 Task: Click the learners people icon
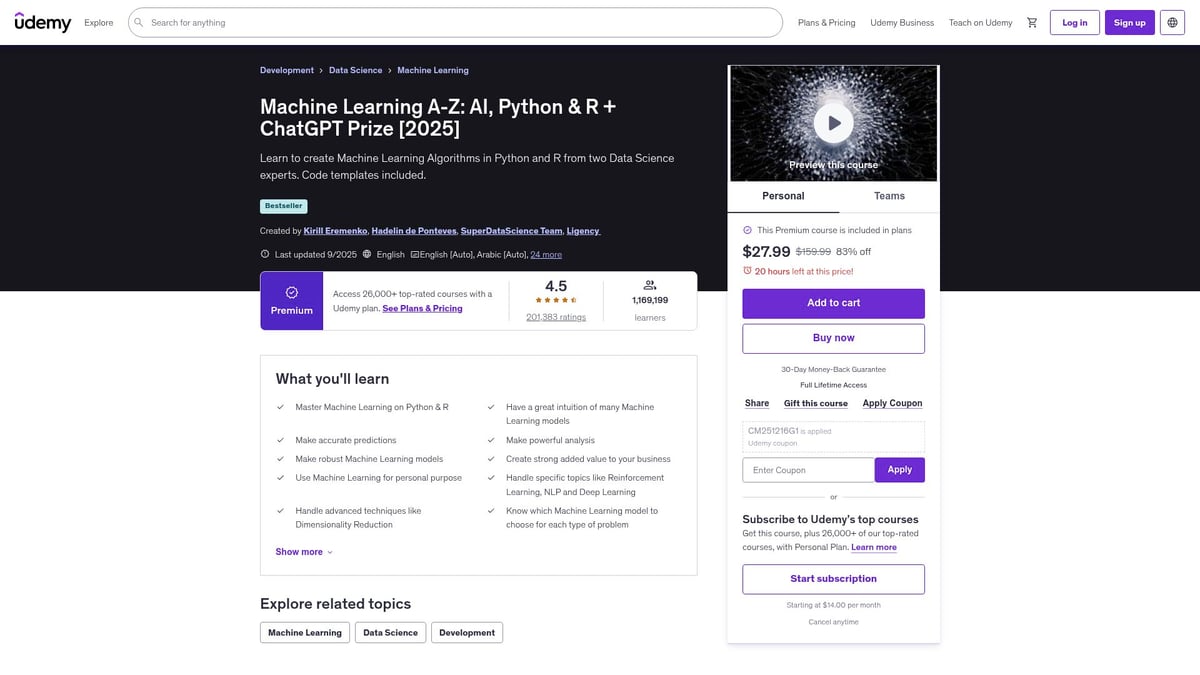coord(650,285)
